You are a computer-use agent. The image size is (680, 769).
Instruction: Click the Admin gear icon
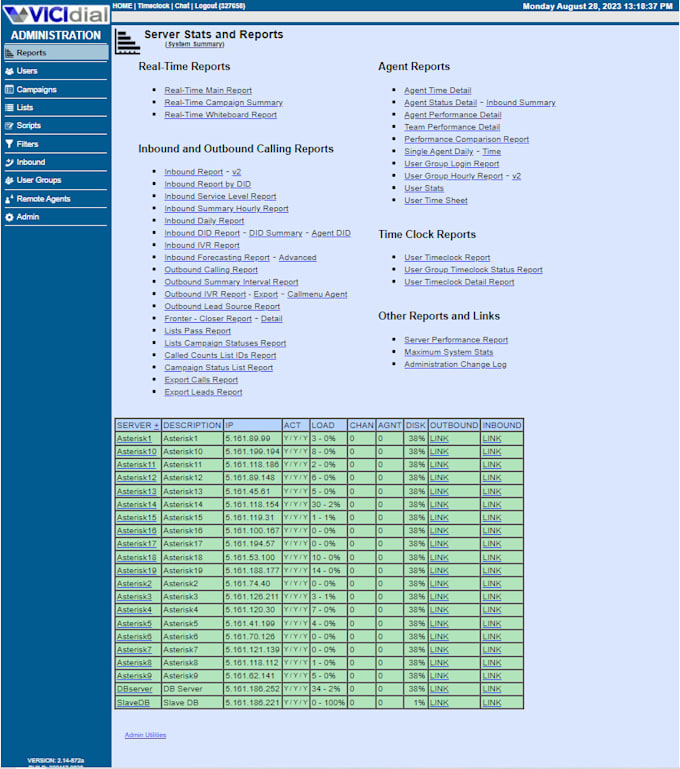(x=10, y=217)
